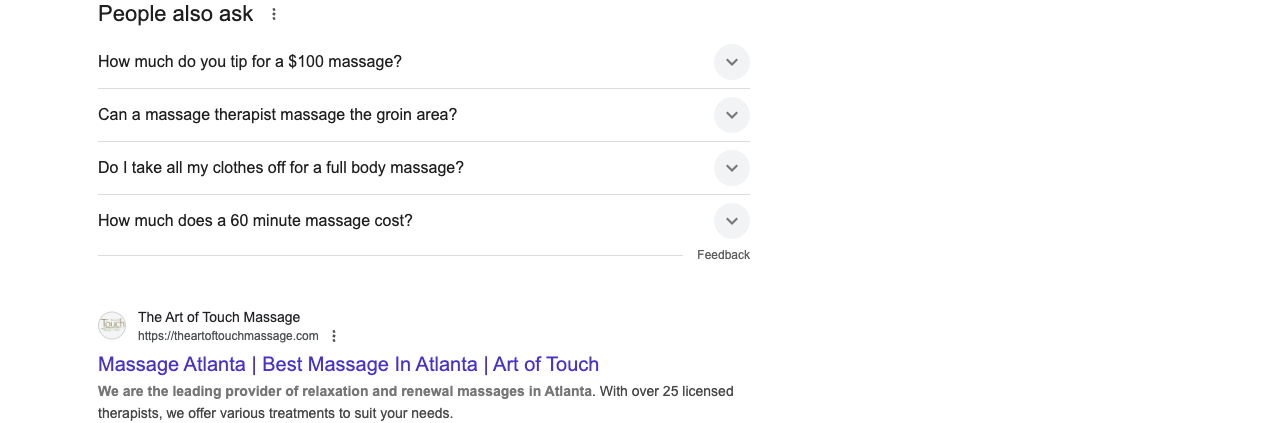Click the Feedback link
Image resolution: width=1280 pixels, height=423 pixels.
(x=723, y=255)
